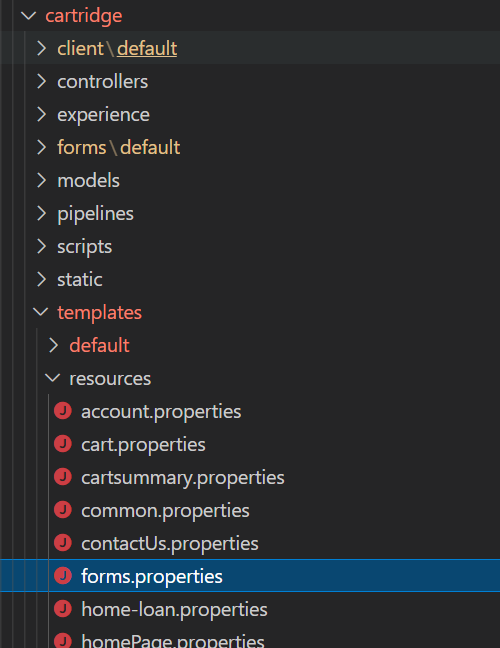
Task: Click the cartsummary.properties file icon
Action: tap(63, 477)
